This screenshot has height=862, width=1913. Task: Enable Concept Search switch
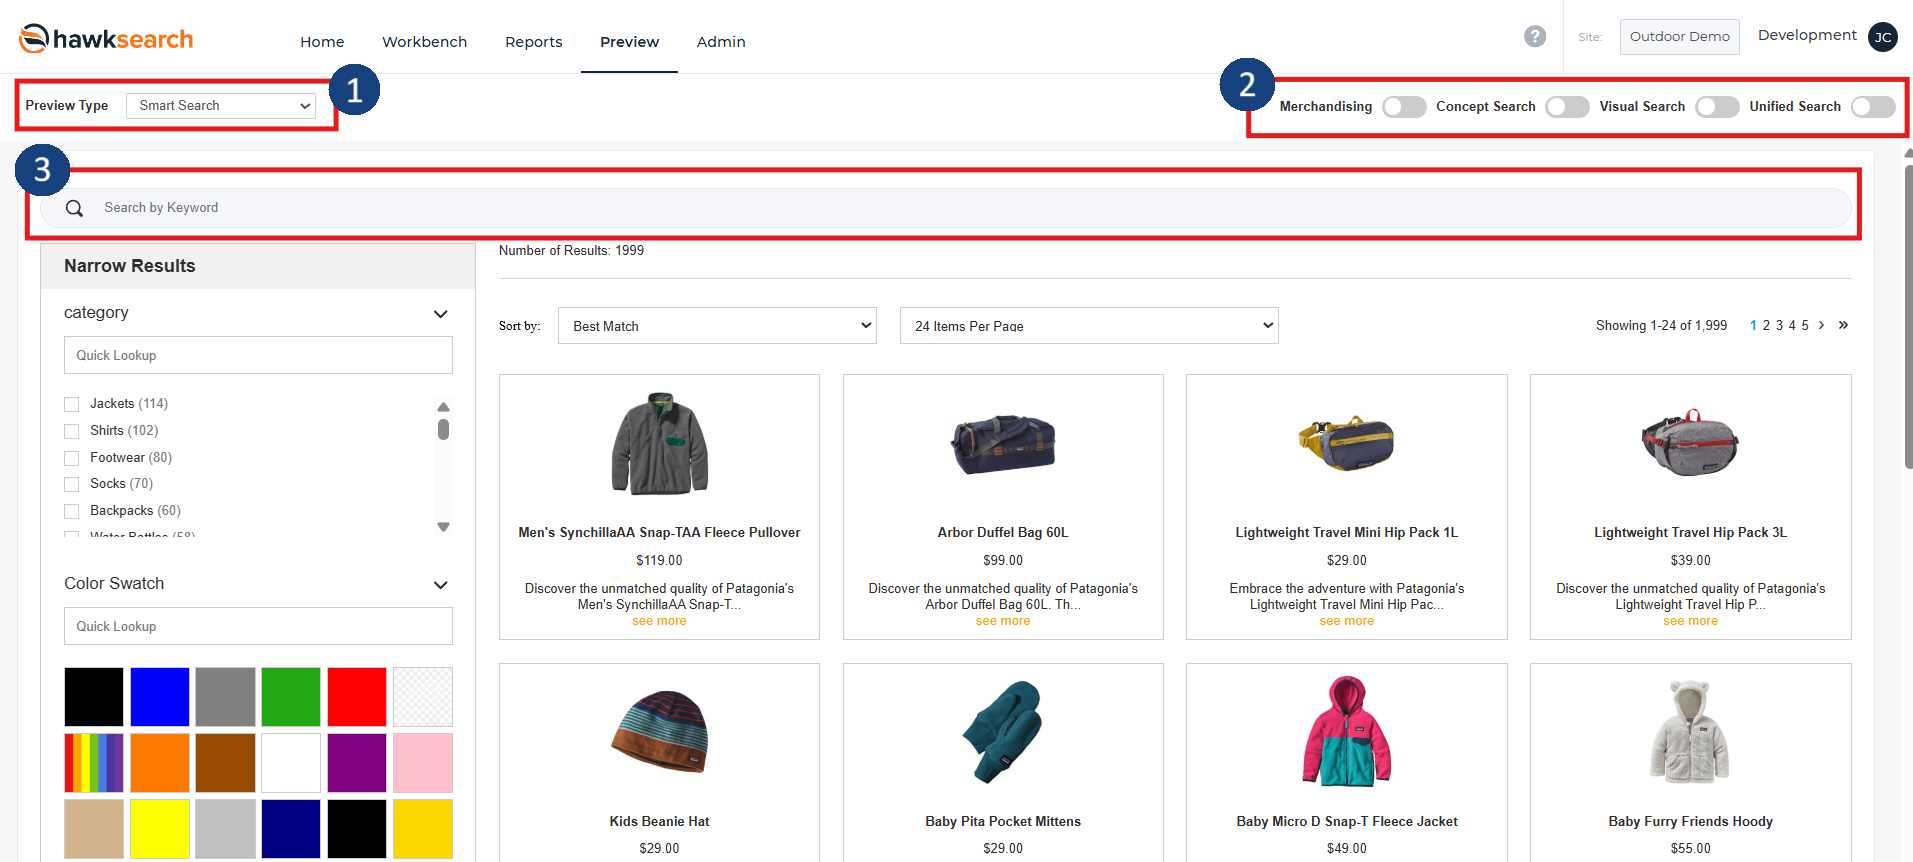tap(1567, 107)
